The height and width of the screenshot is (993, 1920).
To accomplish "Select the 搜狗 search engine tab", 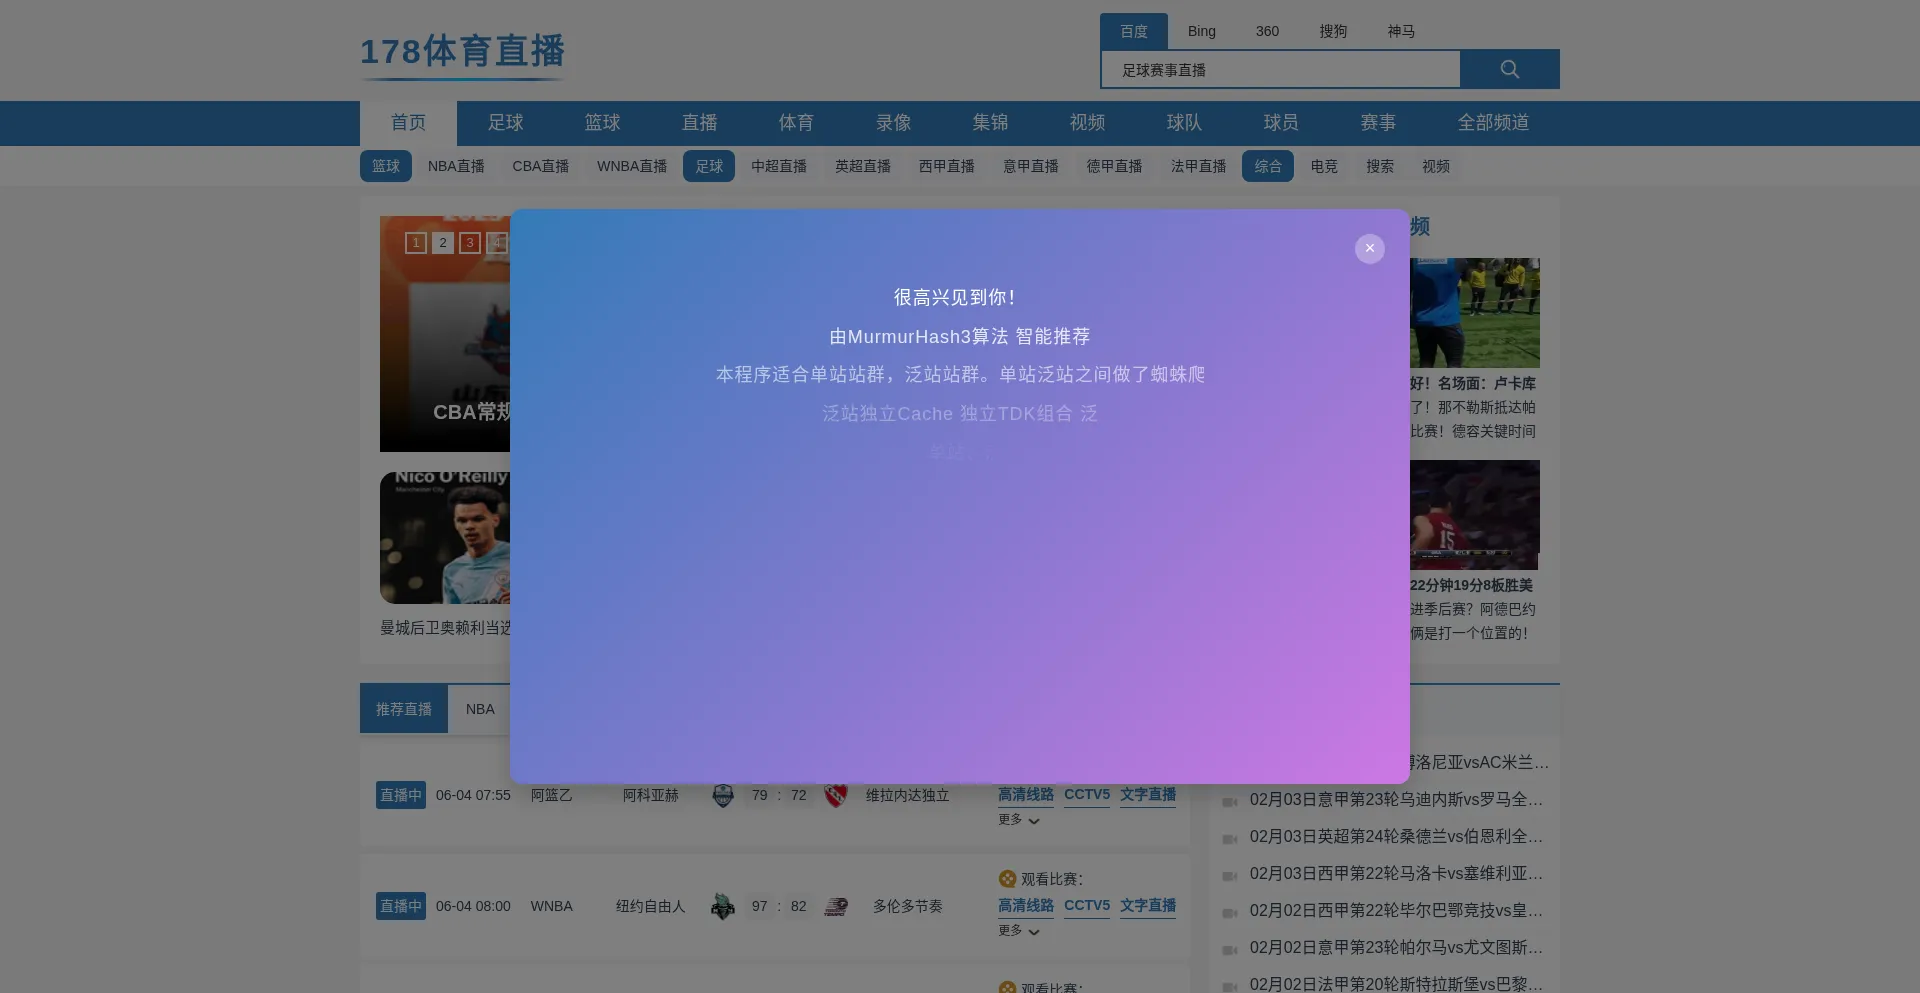I will pyautogui.click(x=1332, y=31).
